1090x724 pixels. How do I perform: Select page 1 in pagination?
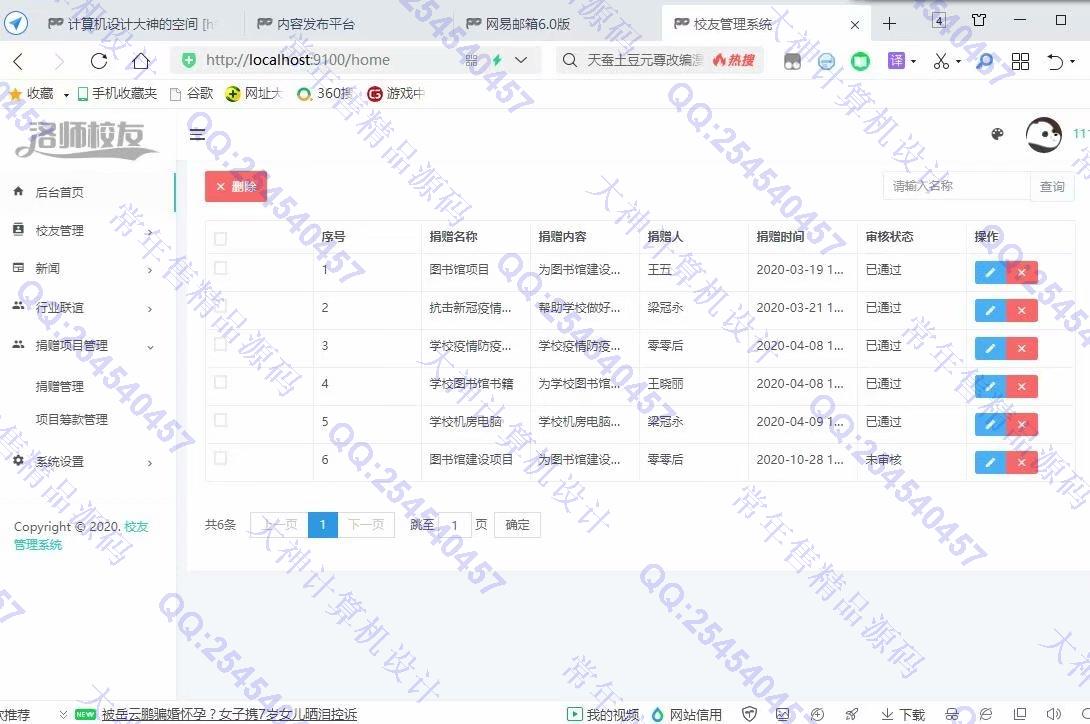tap(323, 524)
